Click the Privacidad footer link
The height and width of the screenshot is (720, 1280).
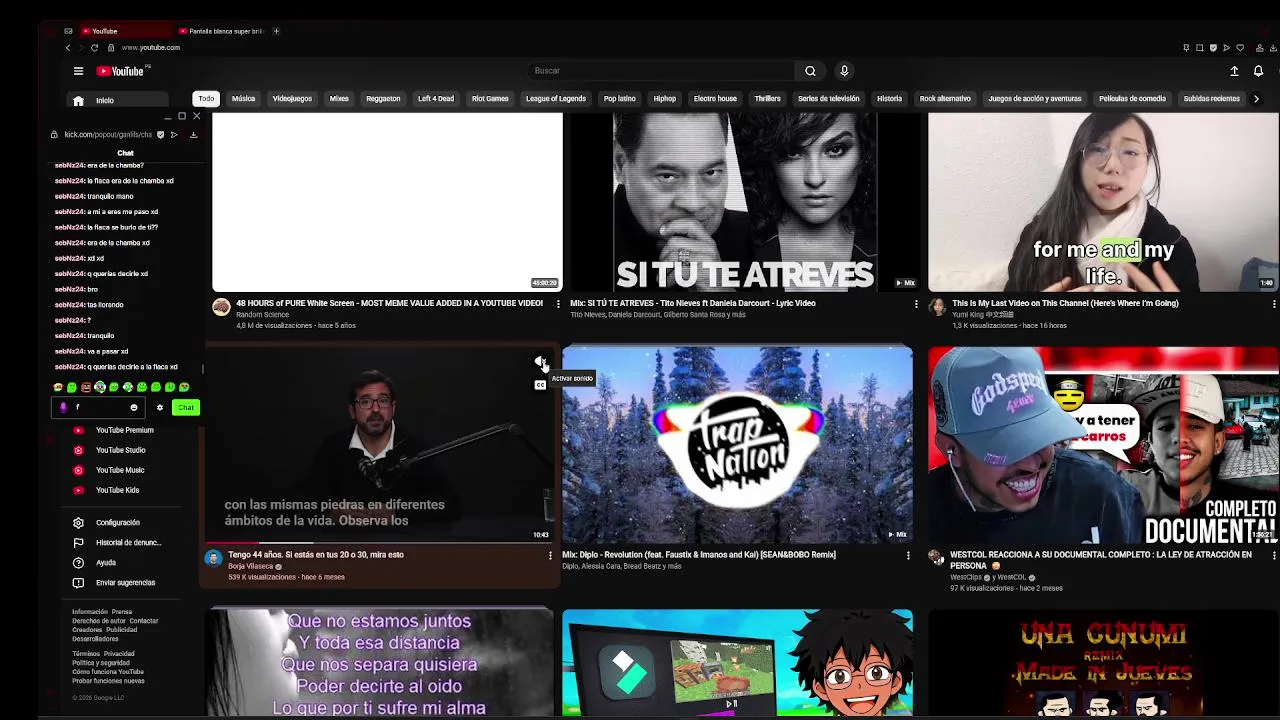click(119, 654)
